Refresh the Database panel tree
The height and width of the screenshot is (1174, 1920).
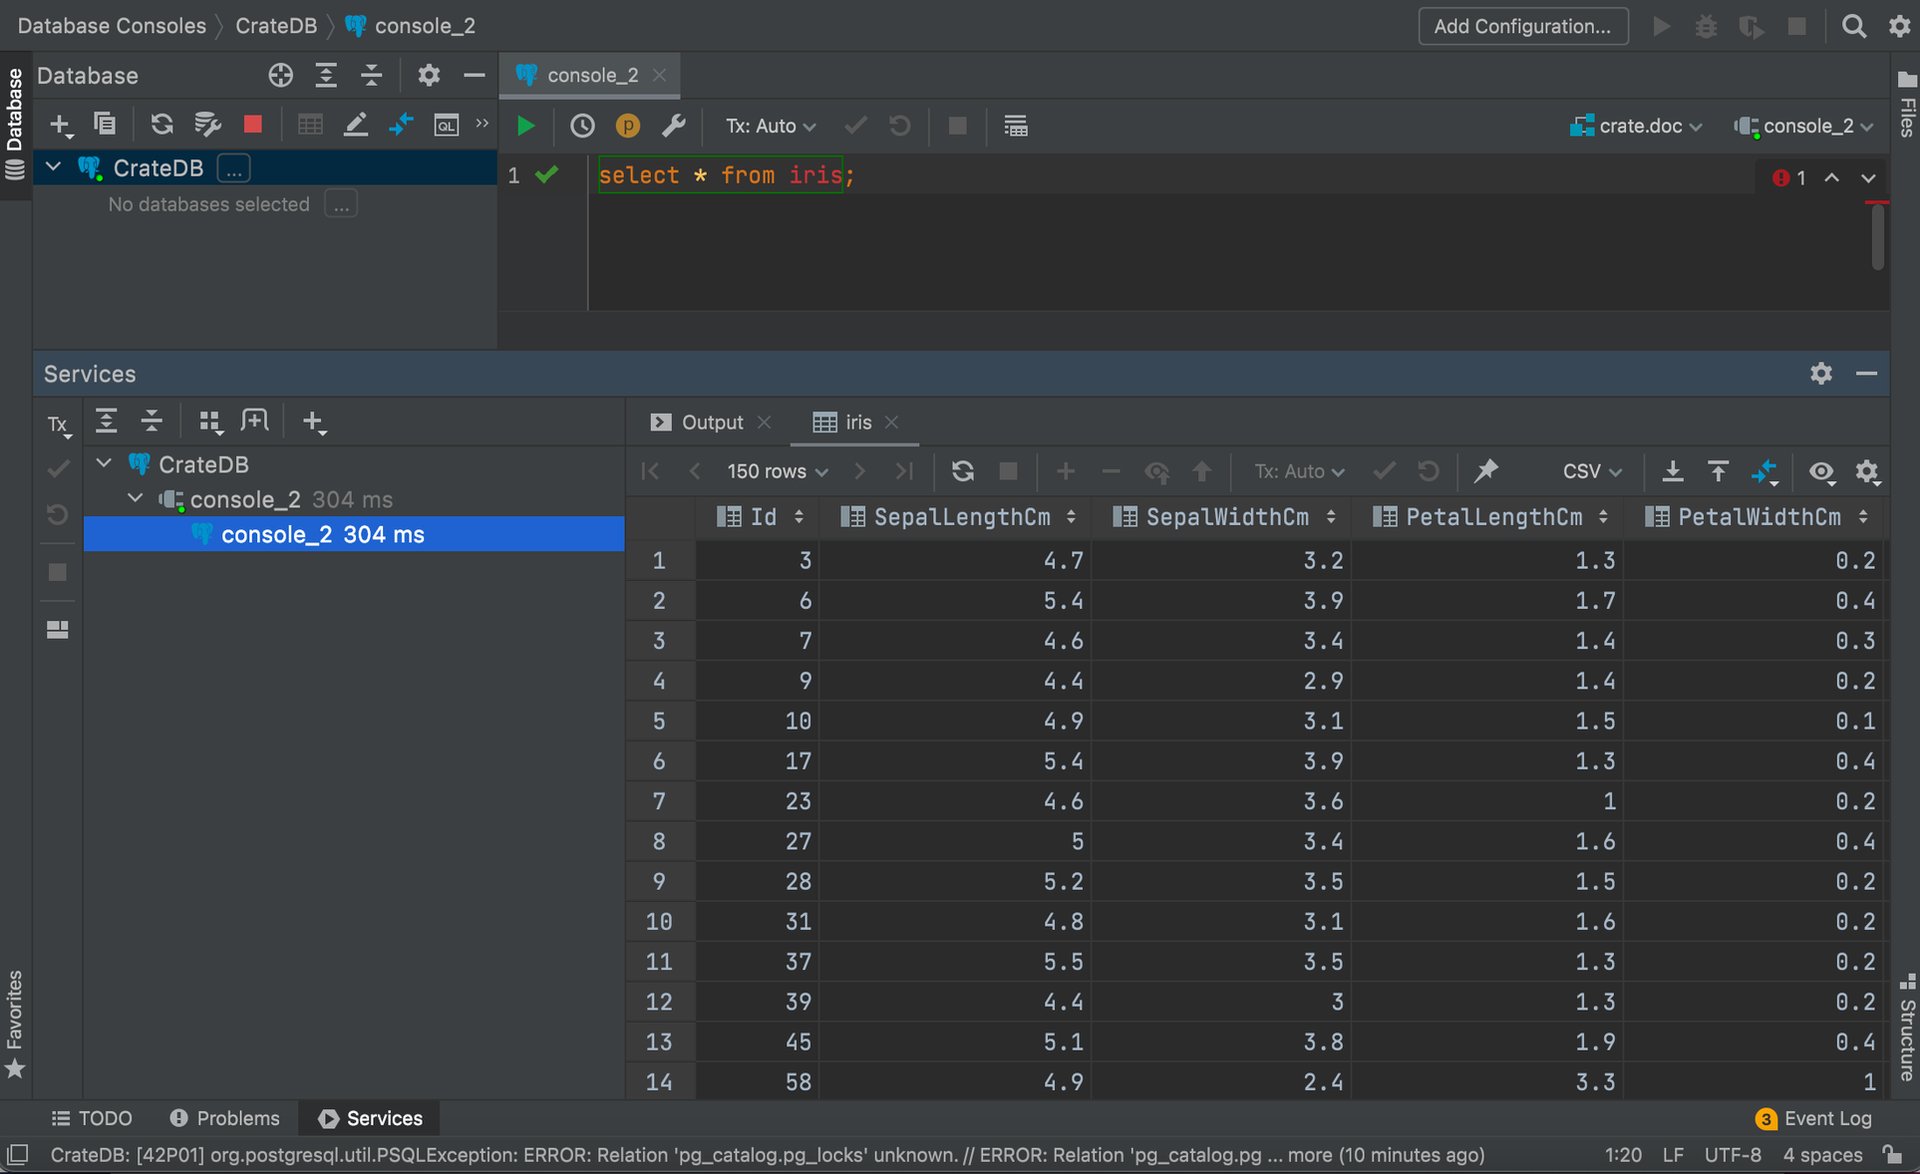161,124
